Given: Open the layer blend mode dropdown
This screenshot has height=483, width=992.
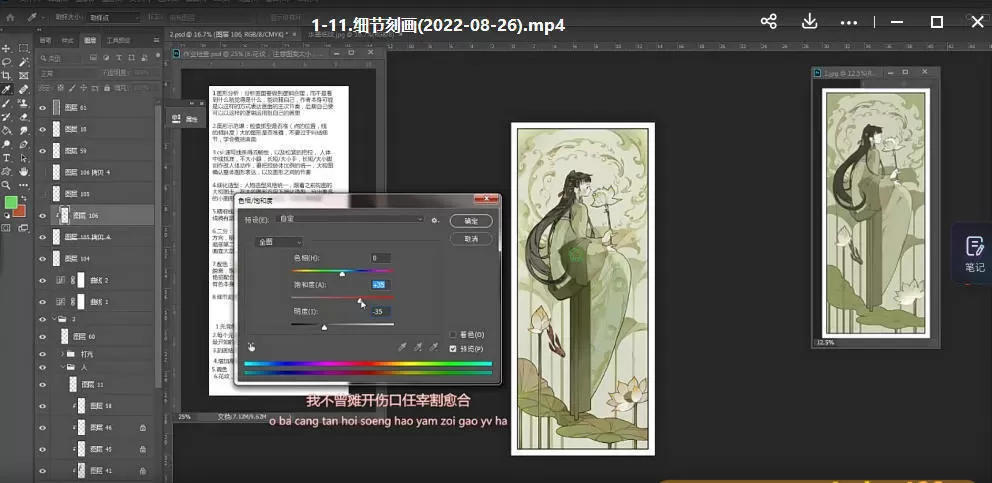Looking at the screenshot, I should (67, 74).
